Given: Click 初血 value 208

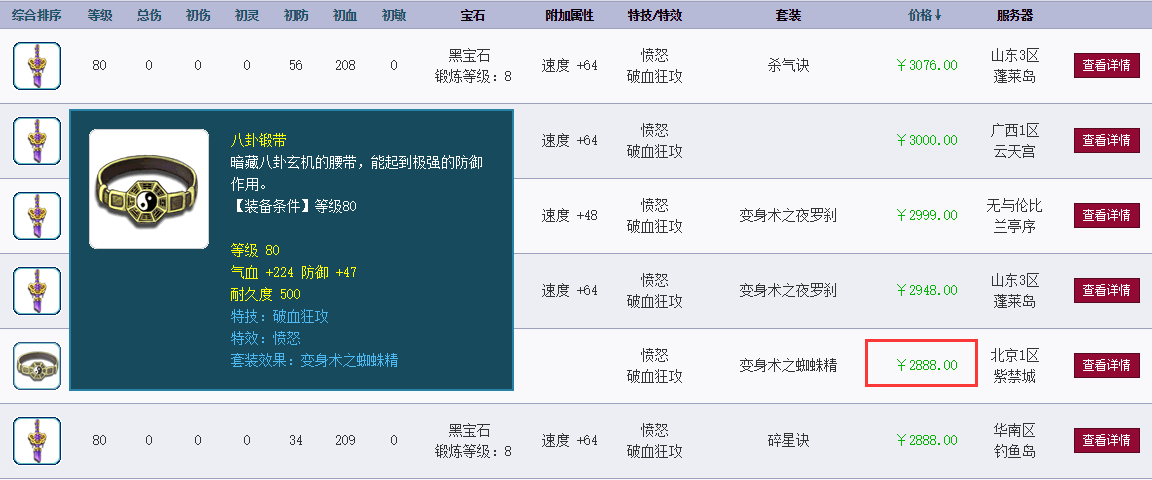Looking at the screenshot, I should pyautogui.click(x=345, y=65).
